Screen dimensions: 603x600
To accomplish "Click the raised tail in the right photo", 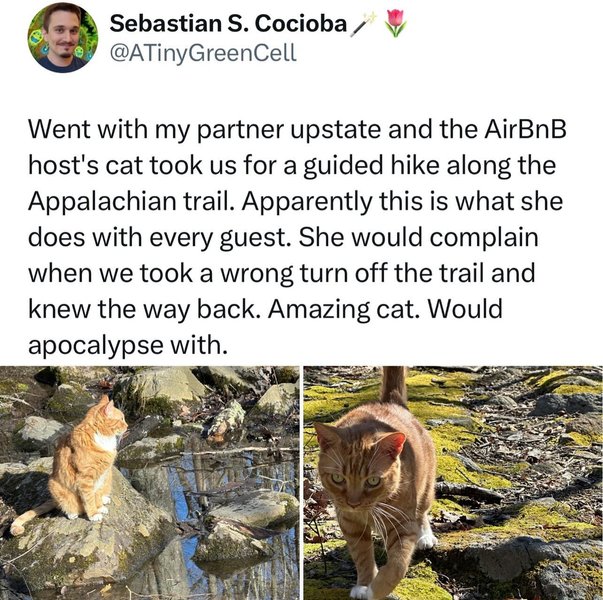I will point(394,386).
